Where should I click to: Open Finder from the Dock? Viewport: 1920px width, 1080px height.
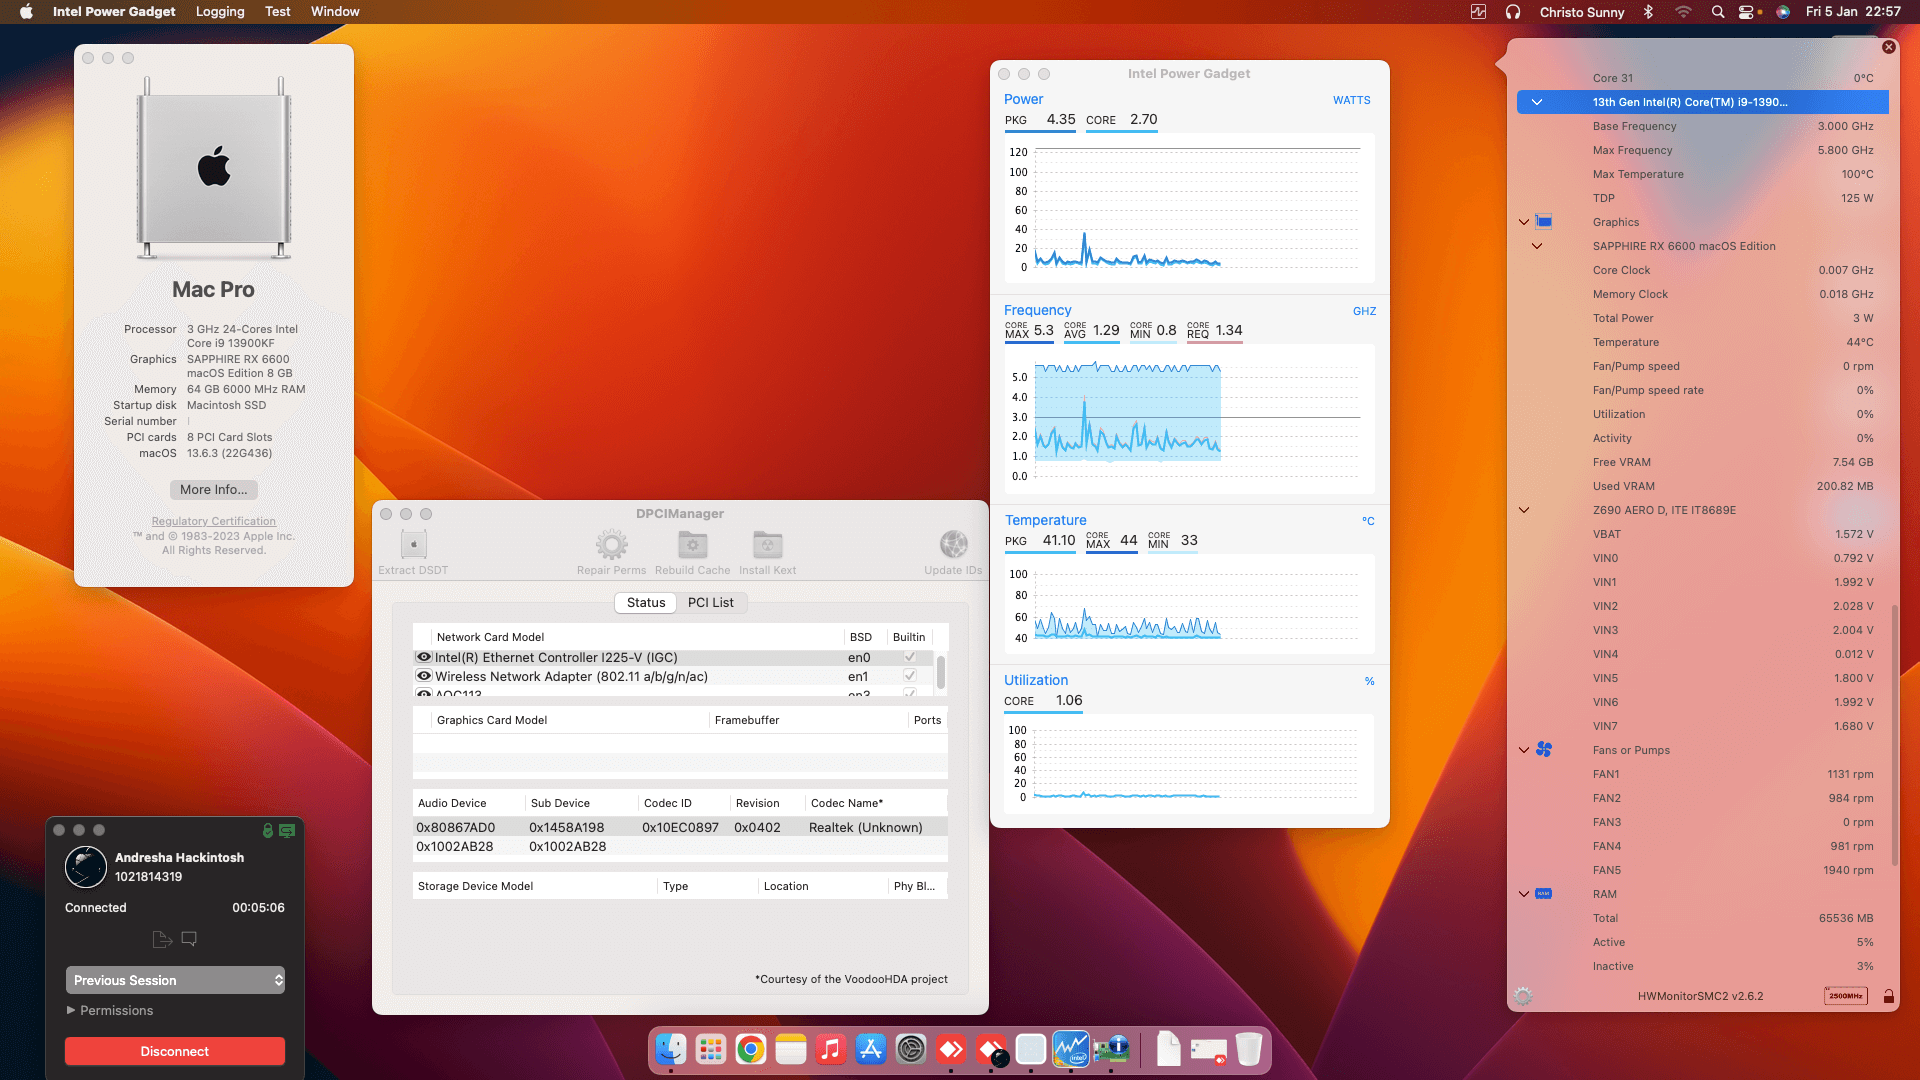(x=671, y=1049)
